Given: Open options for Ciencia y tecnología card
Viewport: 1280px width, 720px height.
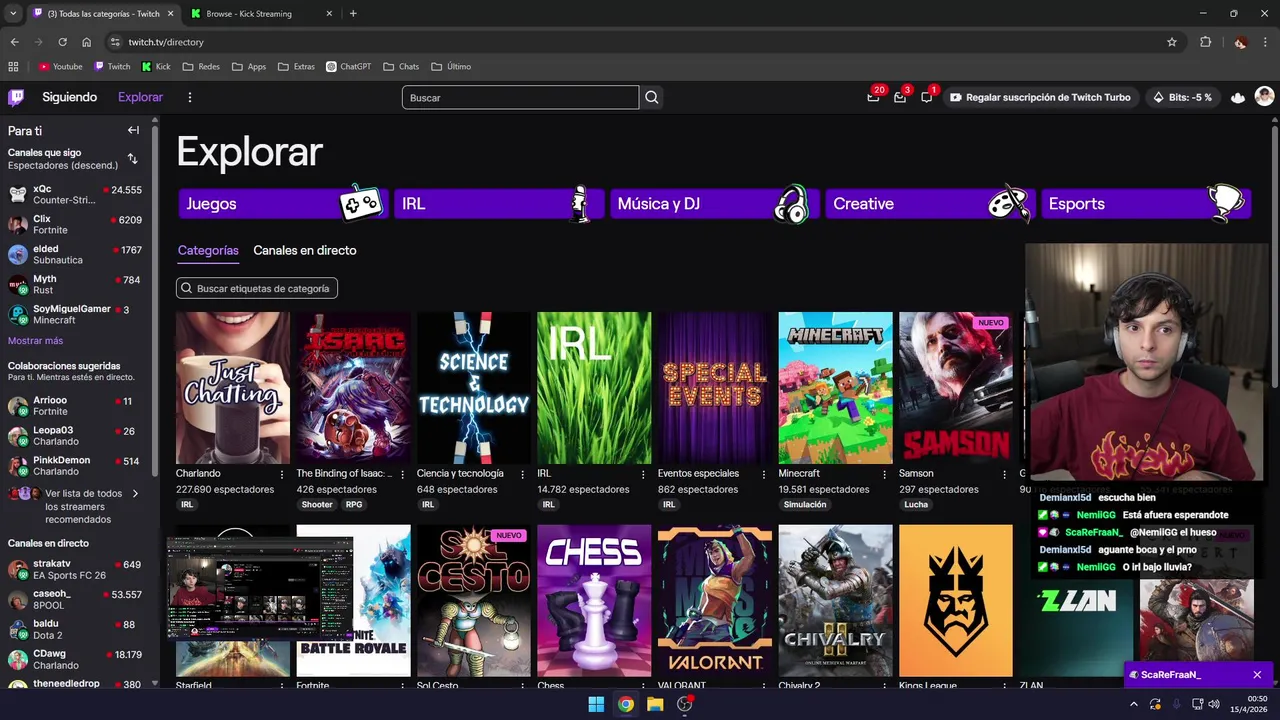Looking at the screenshot, I should [x=523, y=474].
